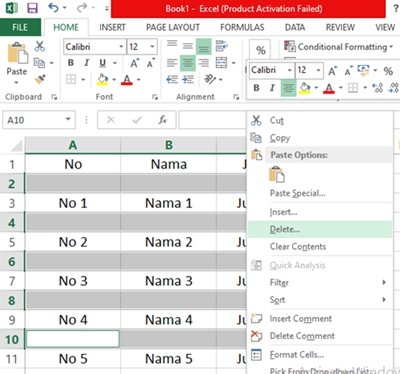Image resolution: width=400 pixels, height=374 pixels.
Task: Toggle Italic in the ribbon Font group
Action: (x=86, y=63)
